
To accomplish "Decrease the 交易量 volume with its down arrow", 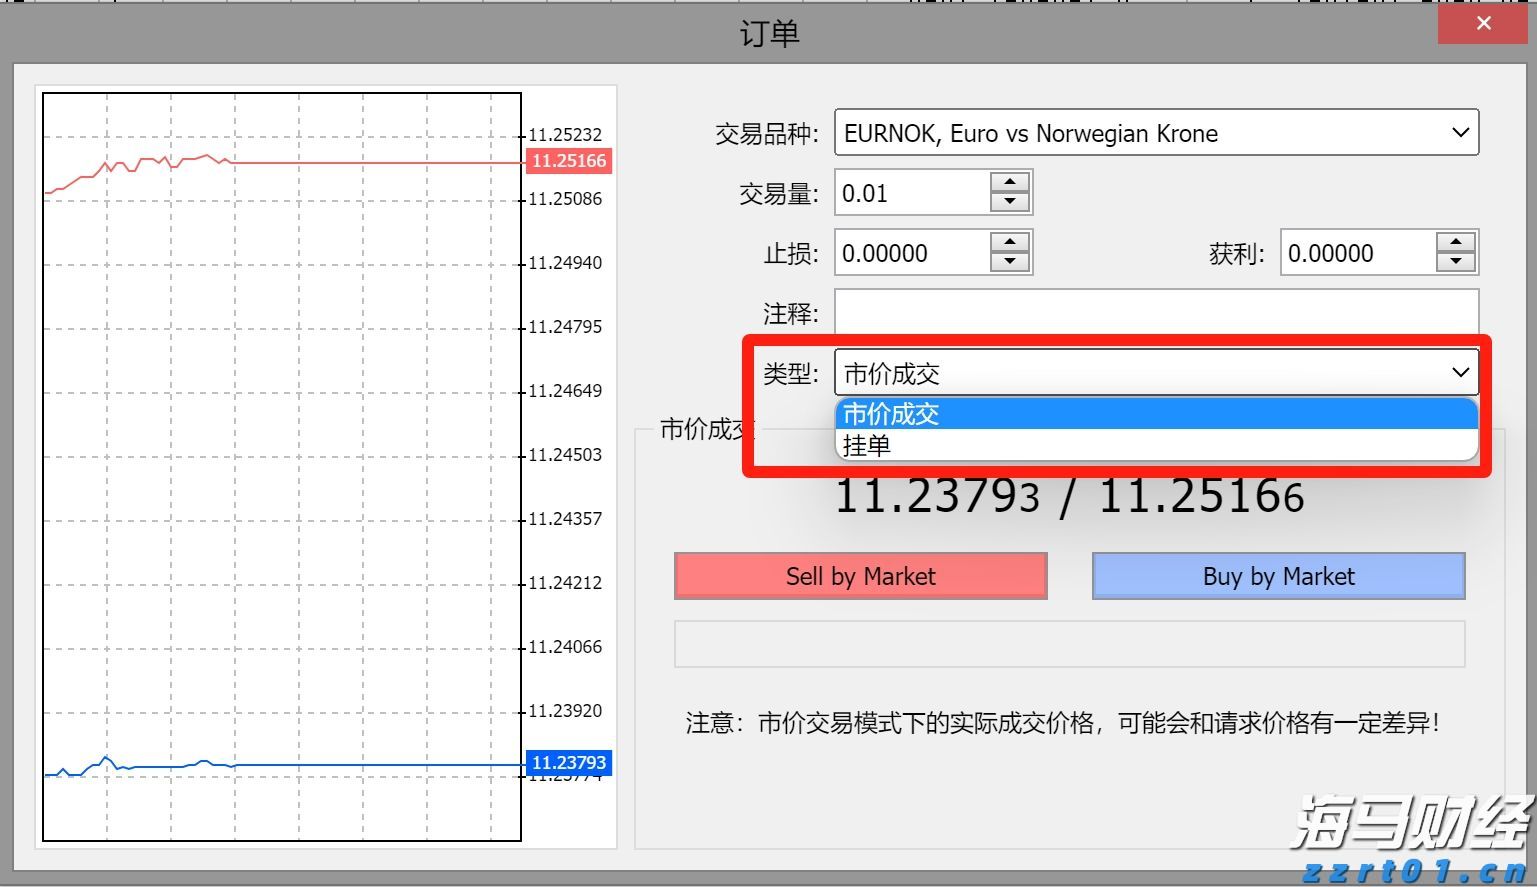I will tap(1010, 202).
